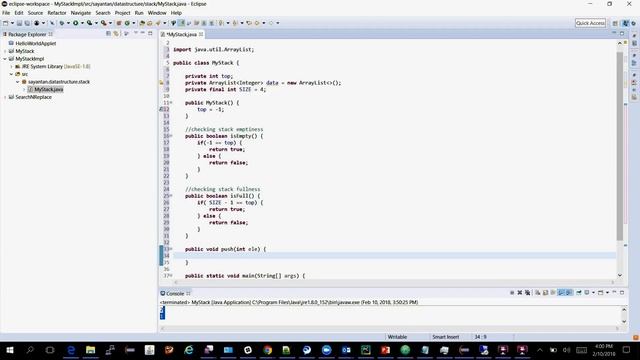640x360 pixels.
Task: Collapse the isEmpty method fold marker
Action: 171,136
